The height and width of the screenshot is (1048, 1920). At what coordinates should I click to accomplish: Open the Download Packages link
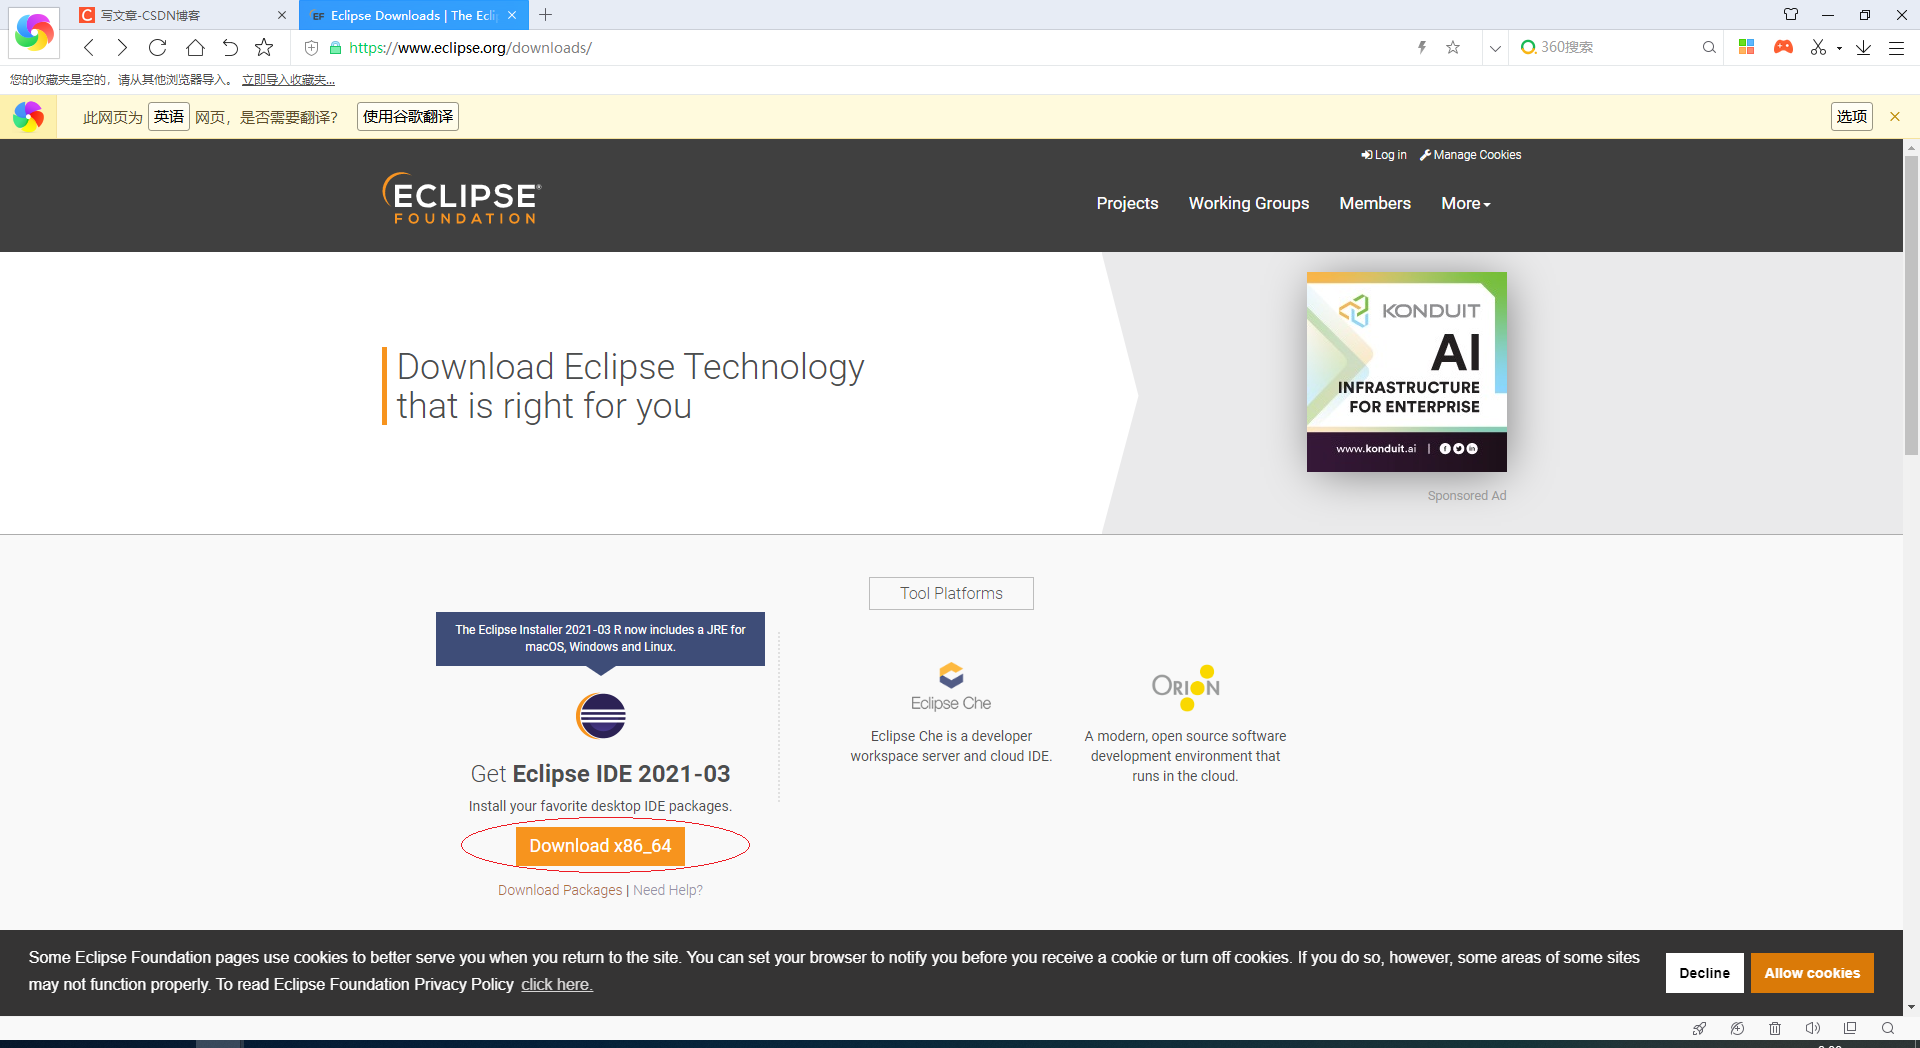click(x=560, y=890)
